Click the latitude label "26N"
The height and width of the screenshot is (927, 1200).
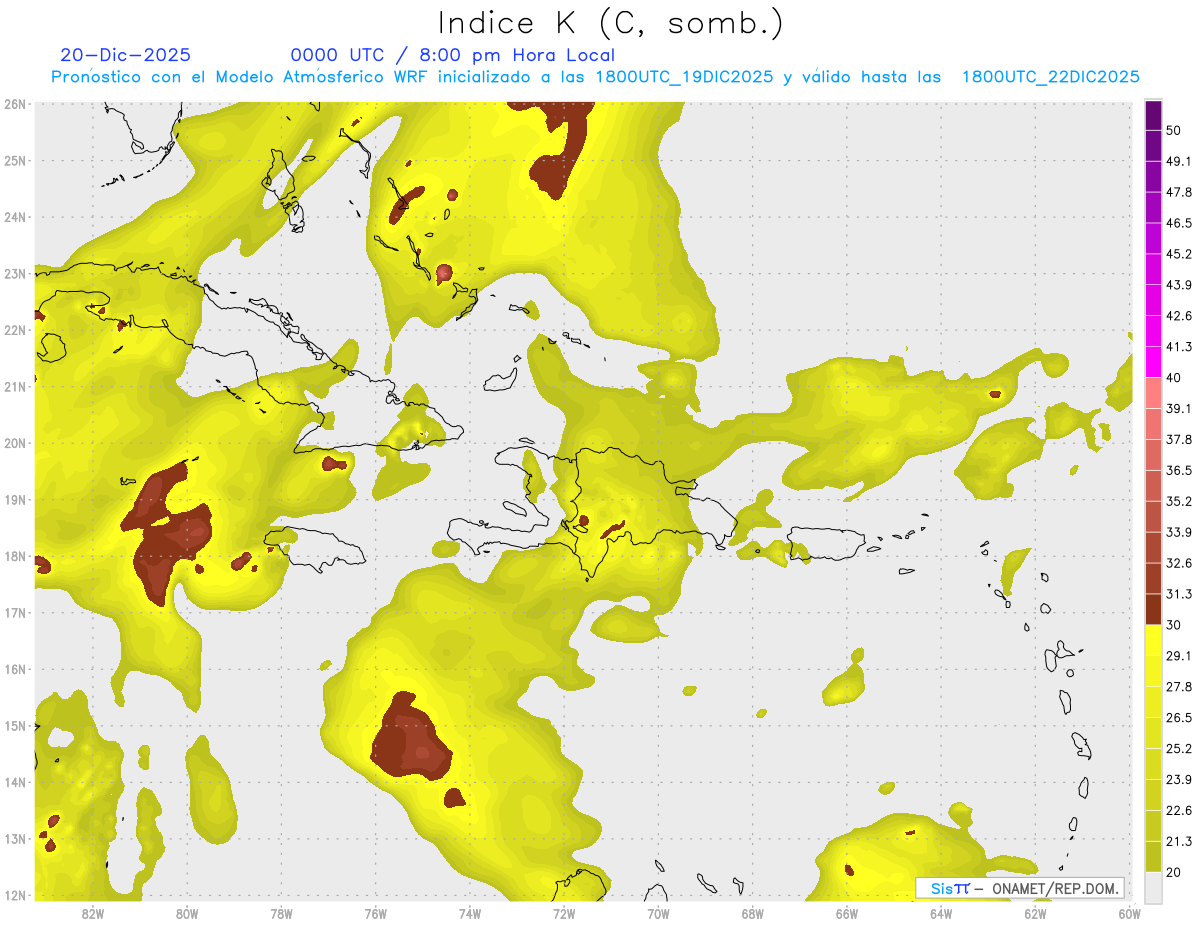click(15, 104)
